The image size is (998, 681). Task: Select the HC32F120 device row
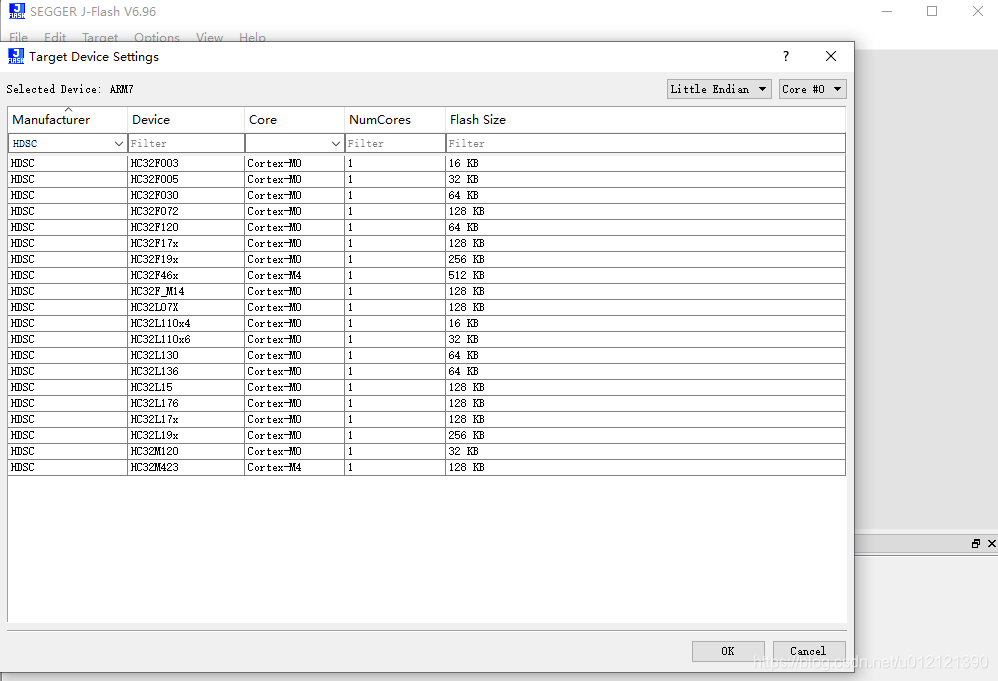[426, 227]
